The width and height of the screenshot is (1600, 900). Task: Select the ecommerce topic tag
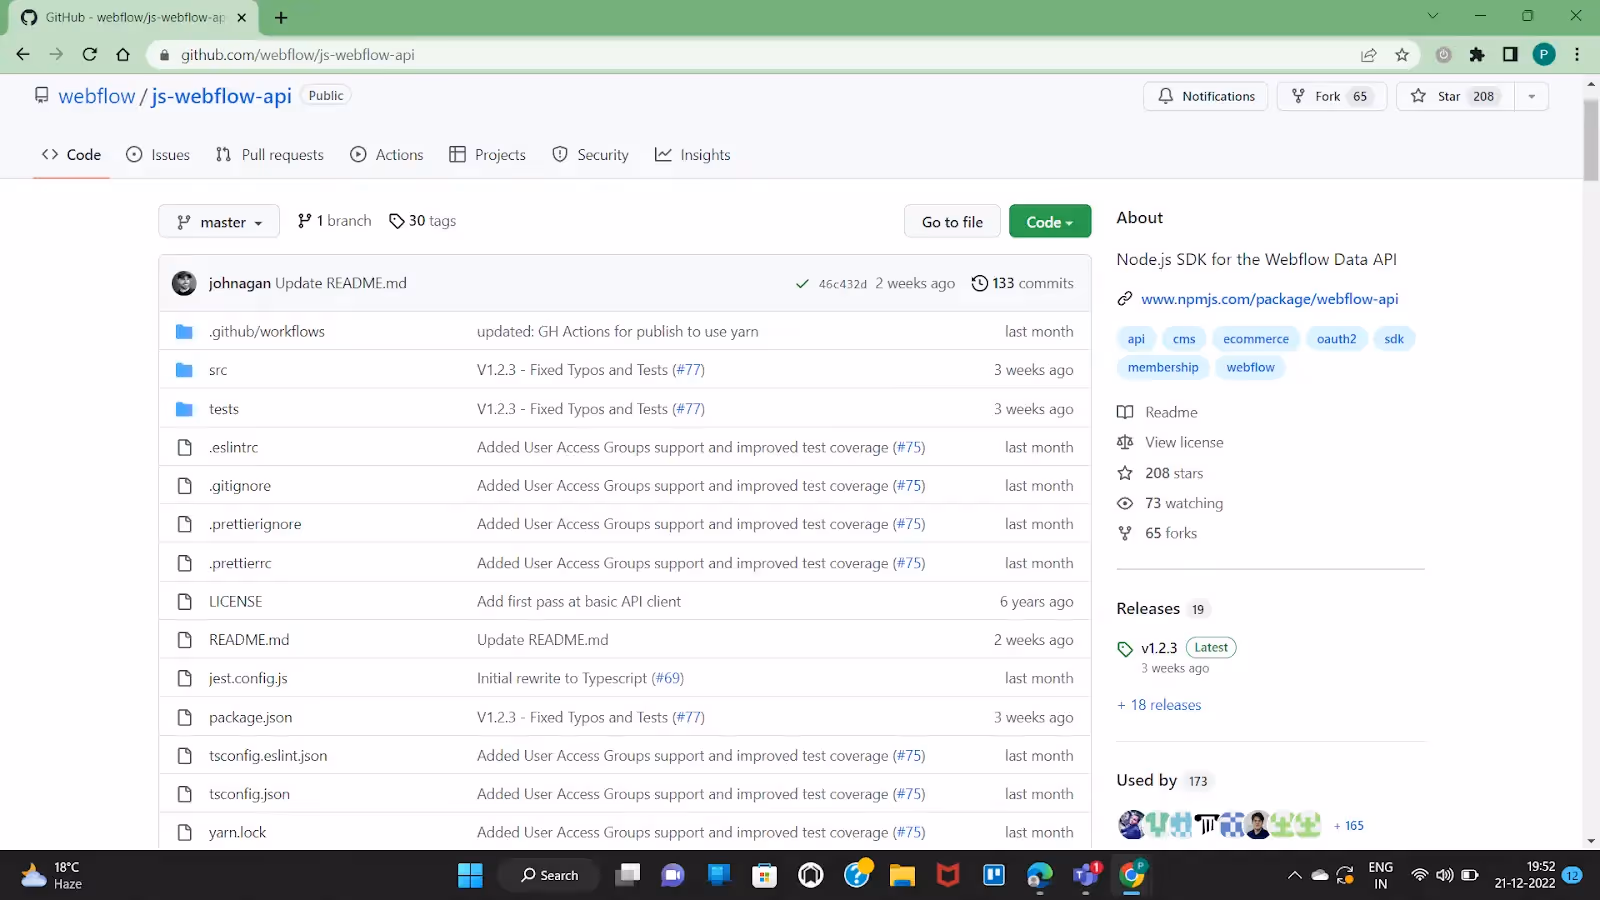pyautogui.click(x=1256, y=339)
